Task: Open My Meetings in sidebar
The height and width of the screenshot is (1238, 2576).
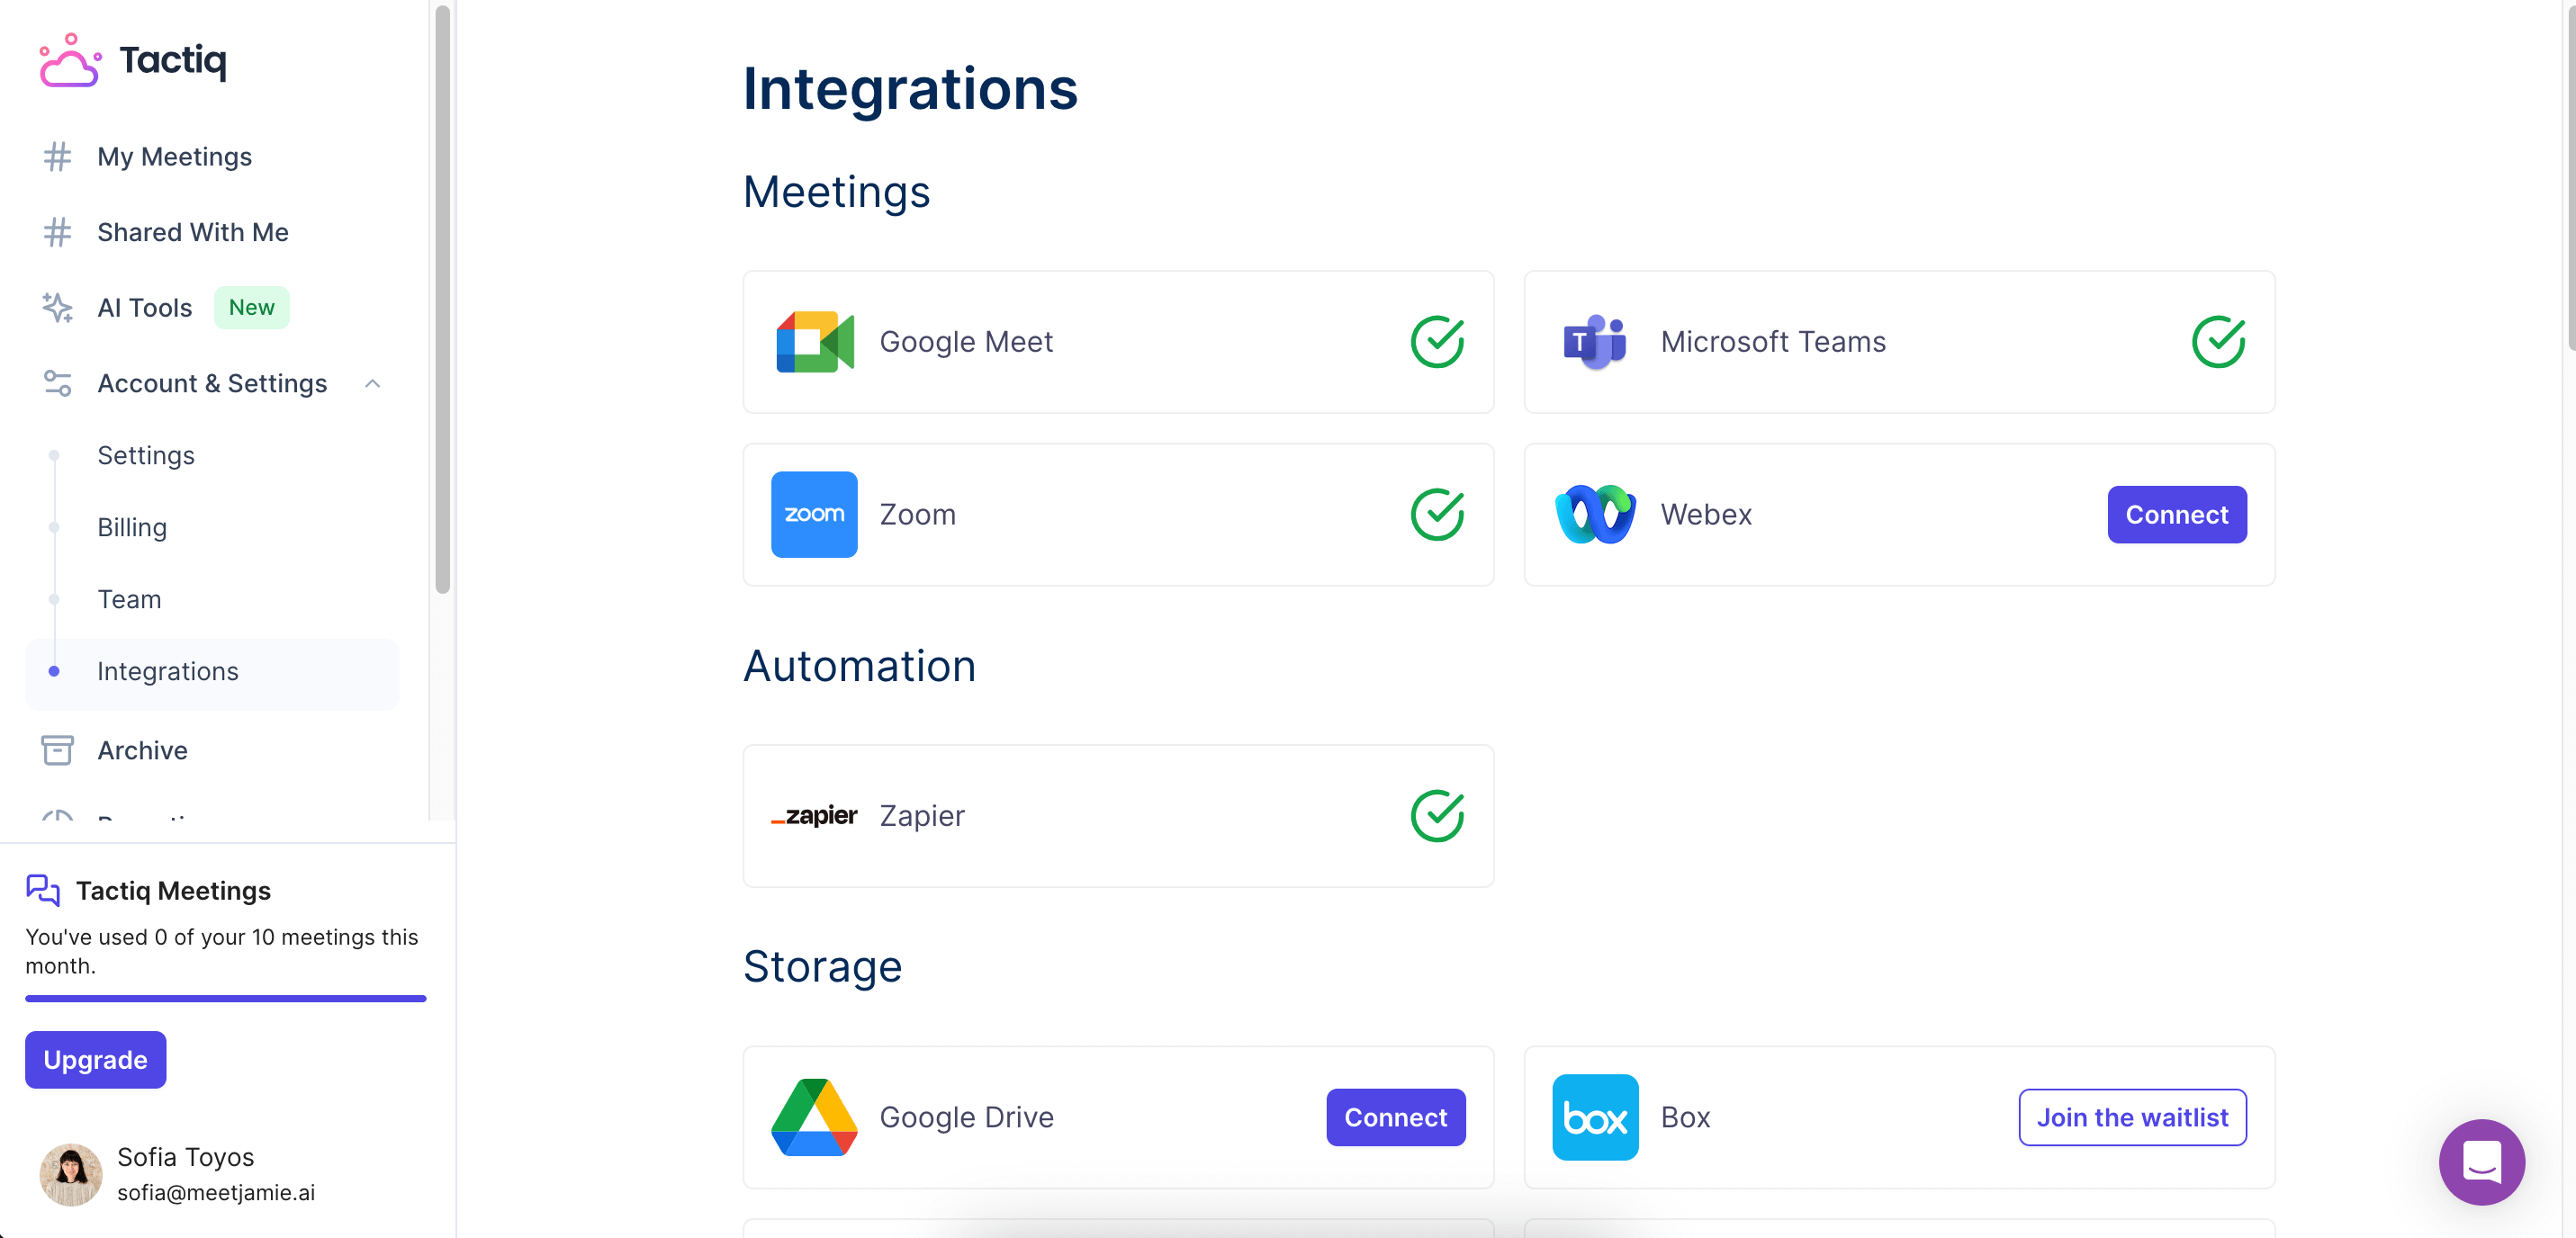Action: tap(174, 157)
